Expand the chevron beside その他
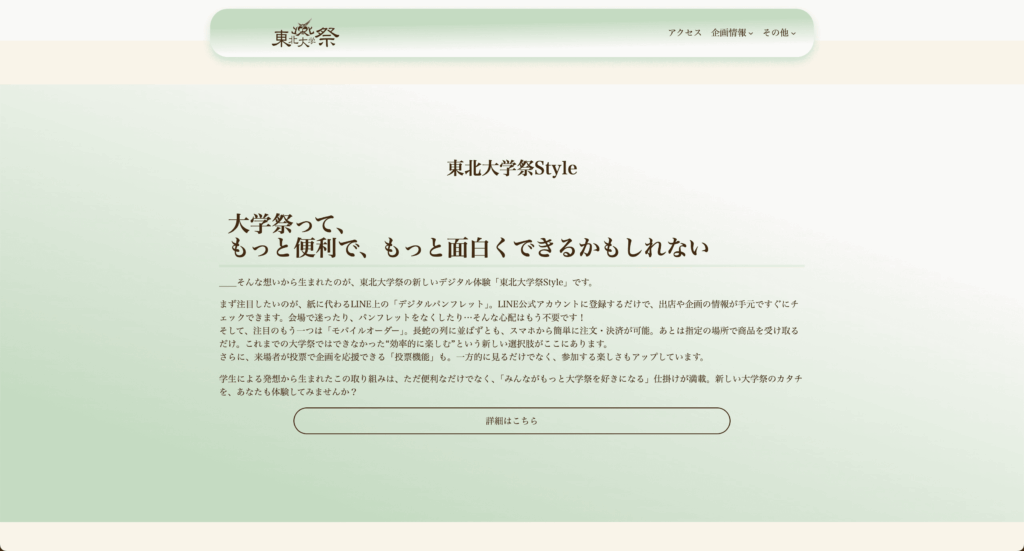The image size is (1024, 551). 794,34
